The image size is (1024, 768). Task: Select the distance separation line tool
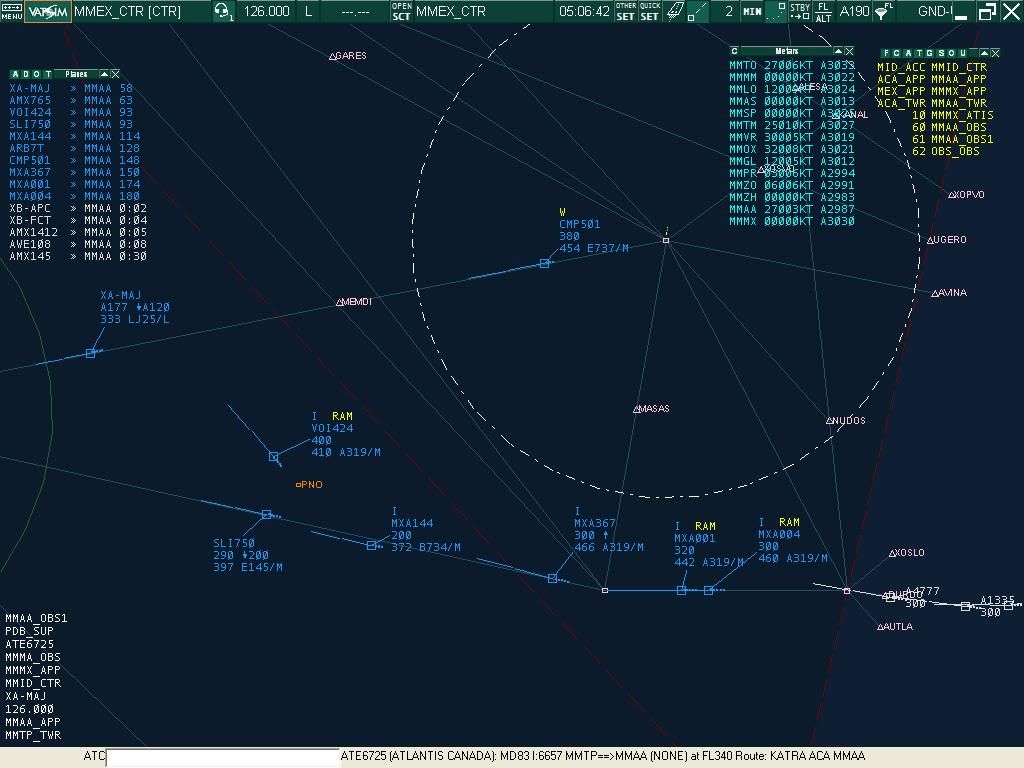coord(699,12)
